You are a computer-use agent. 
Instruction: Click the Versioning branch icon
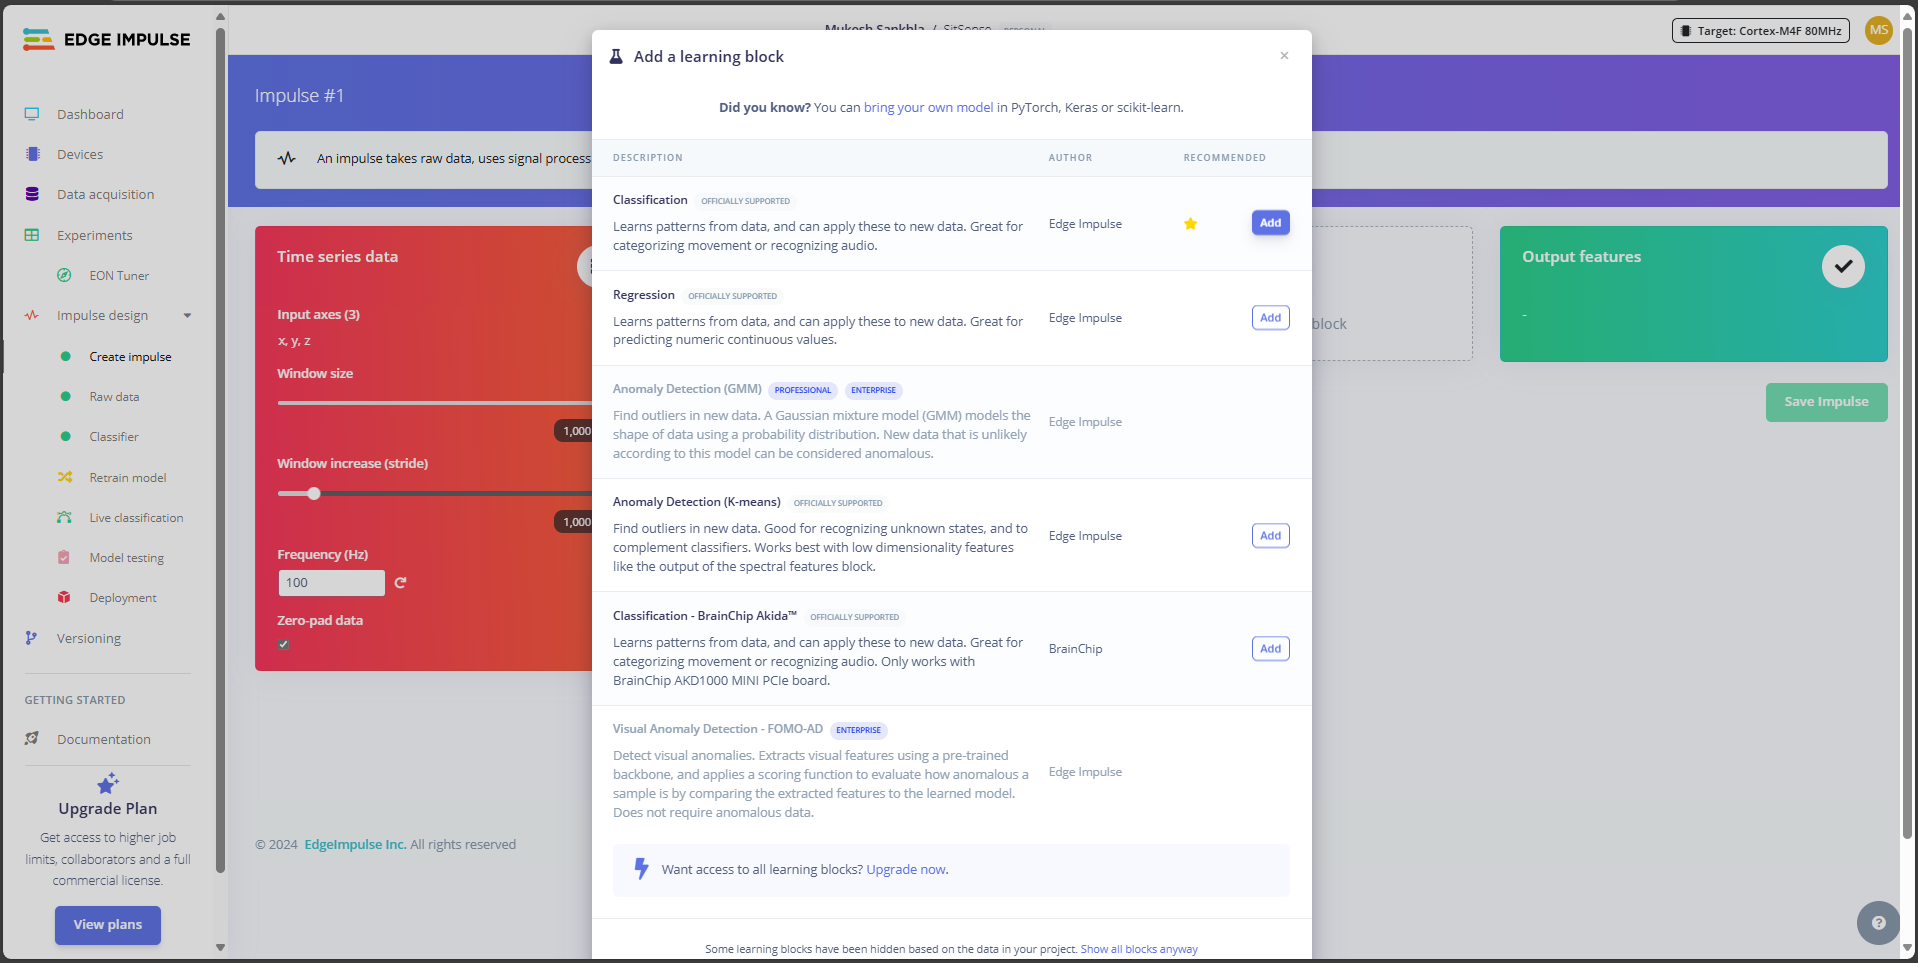pos(31,638)
